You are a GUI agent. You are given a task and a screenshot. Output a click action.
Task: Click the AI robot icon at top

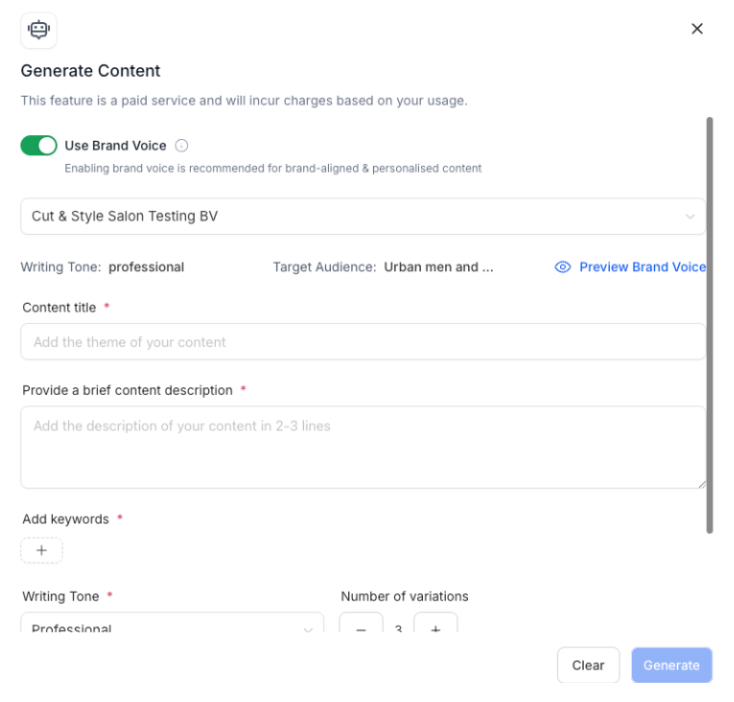click(39, 30)
